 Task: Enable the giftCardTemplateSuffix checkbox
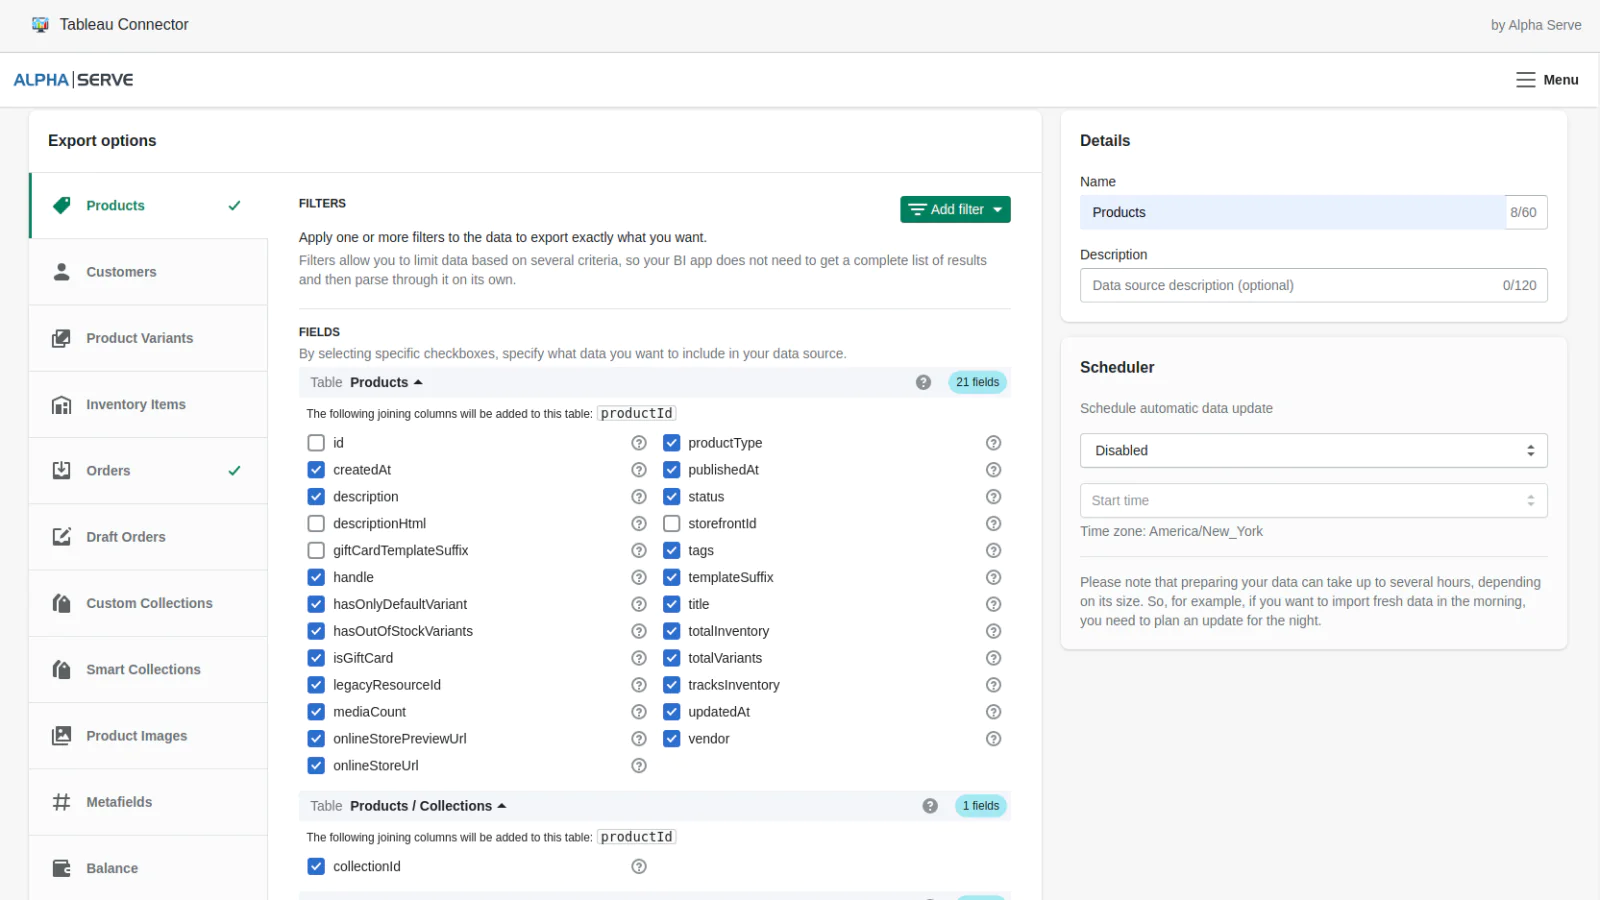pyautogui.click(x=316, y=551)
